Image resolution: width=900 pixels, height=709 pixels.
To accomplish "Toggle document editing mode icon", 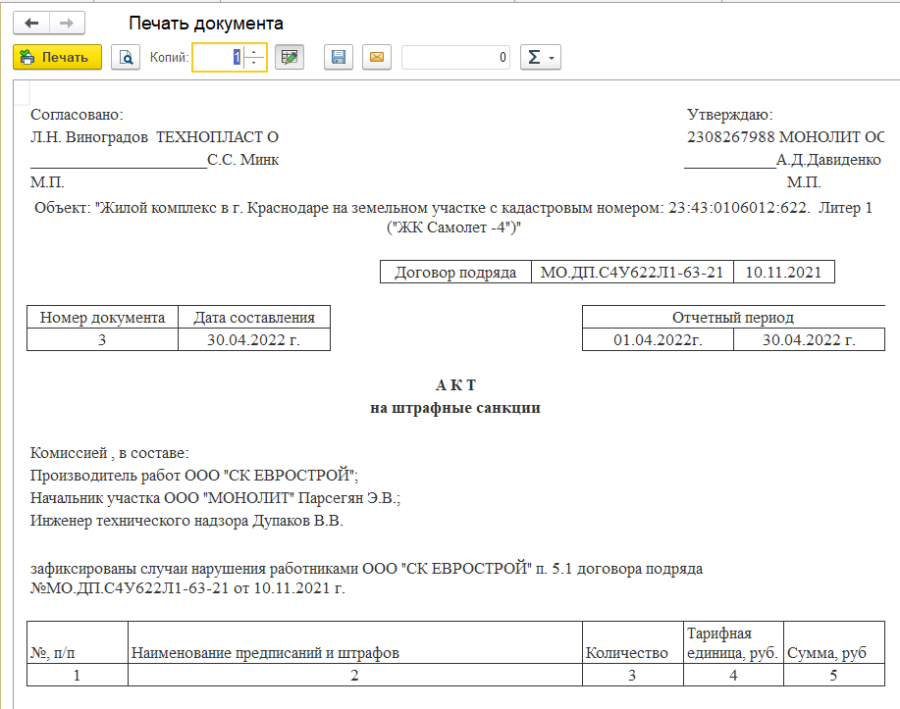I will (290, 58).
